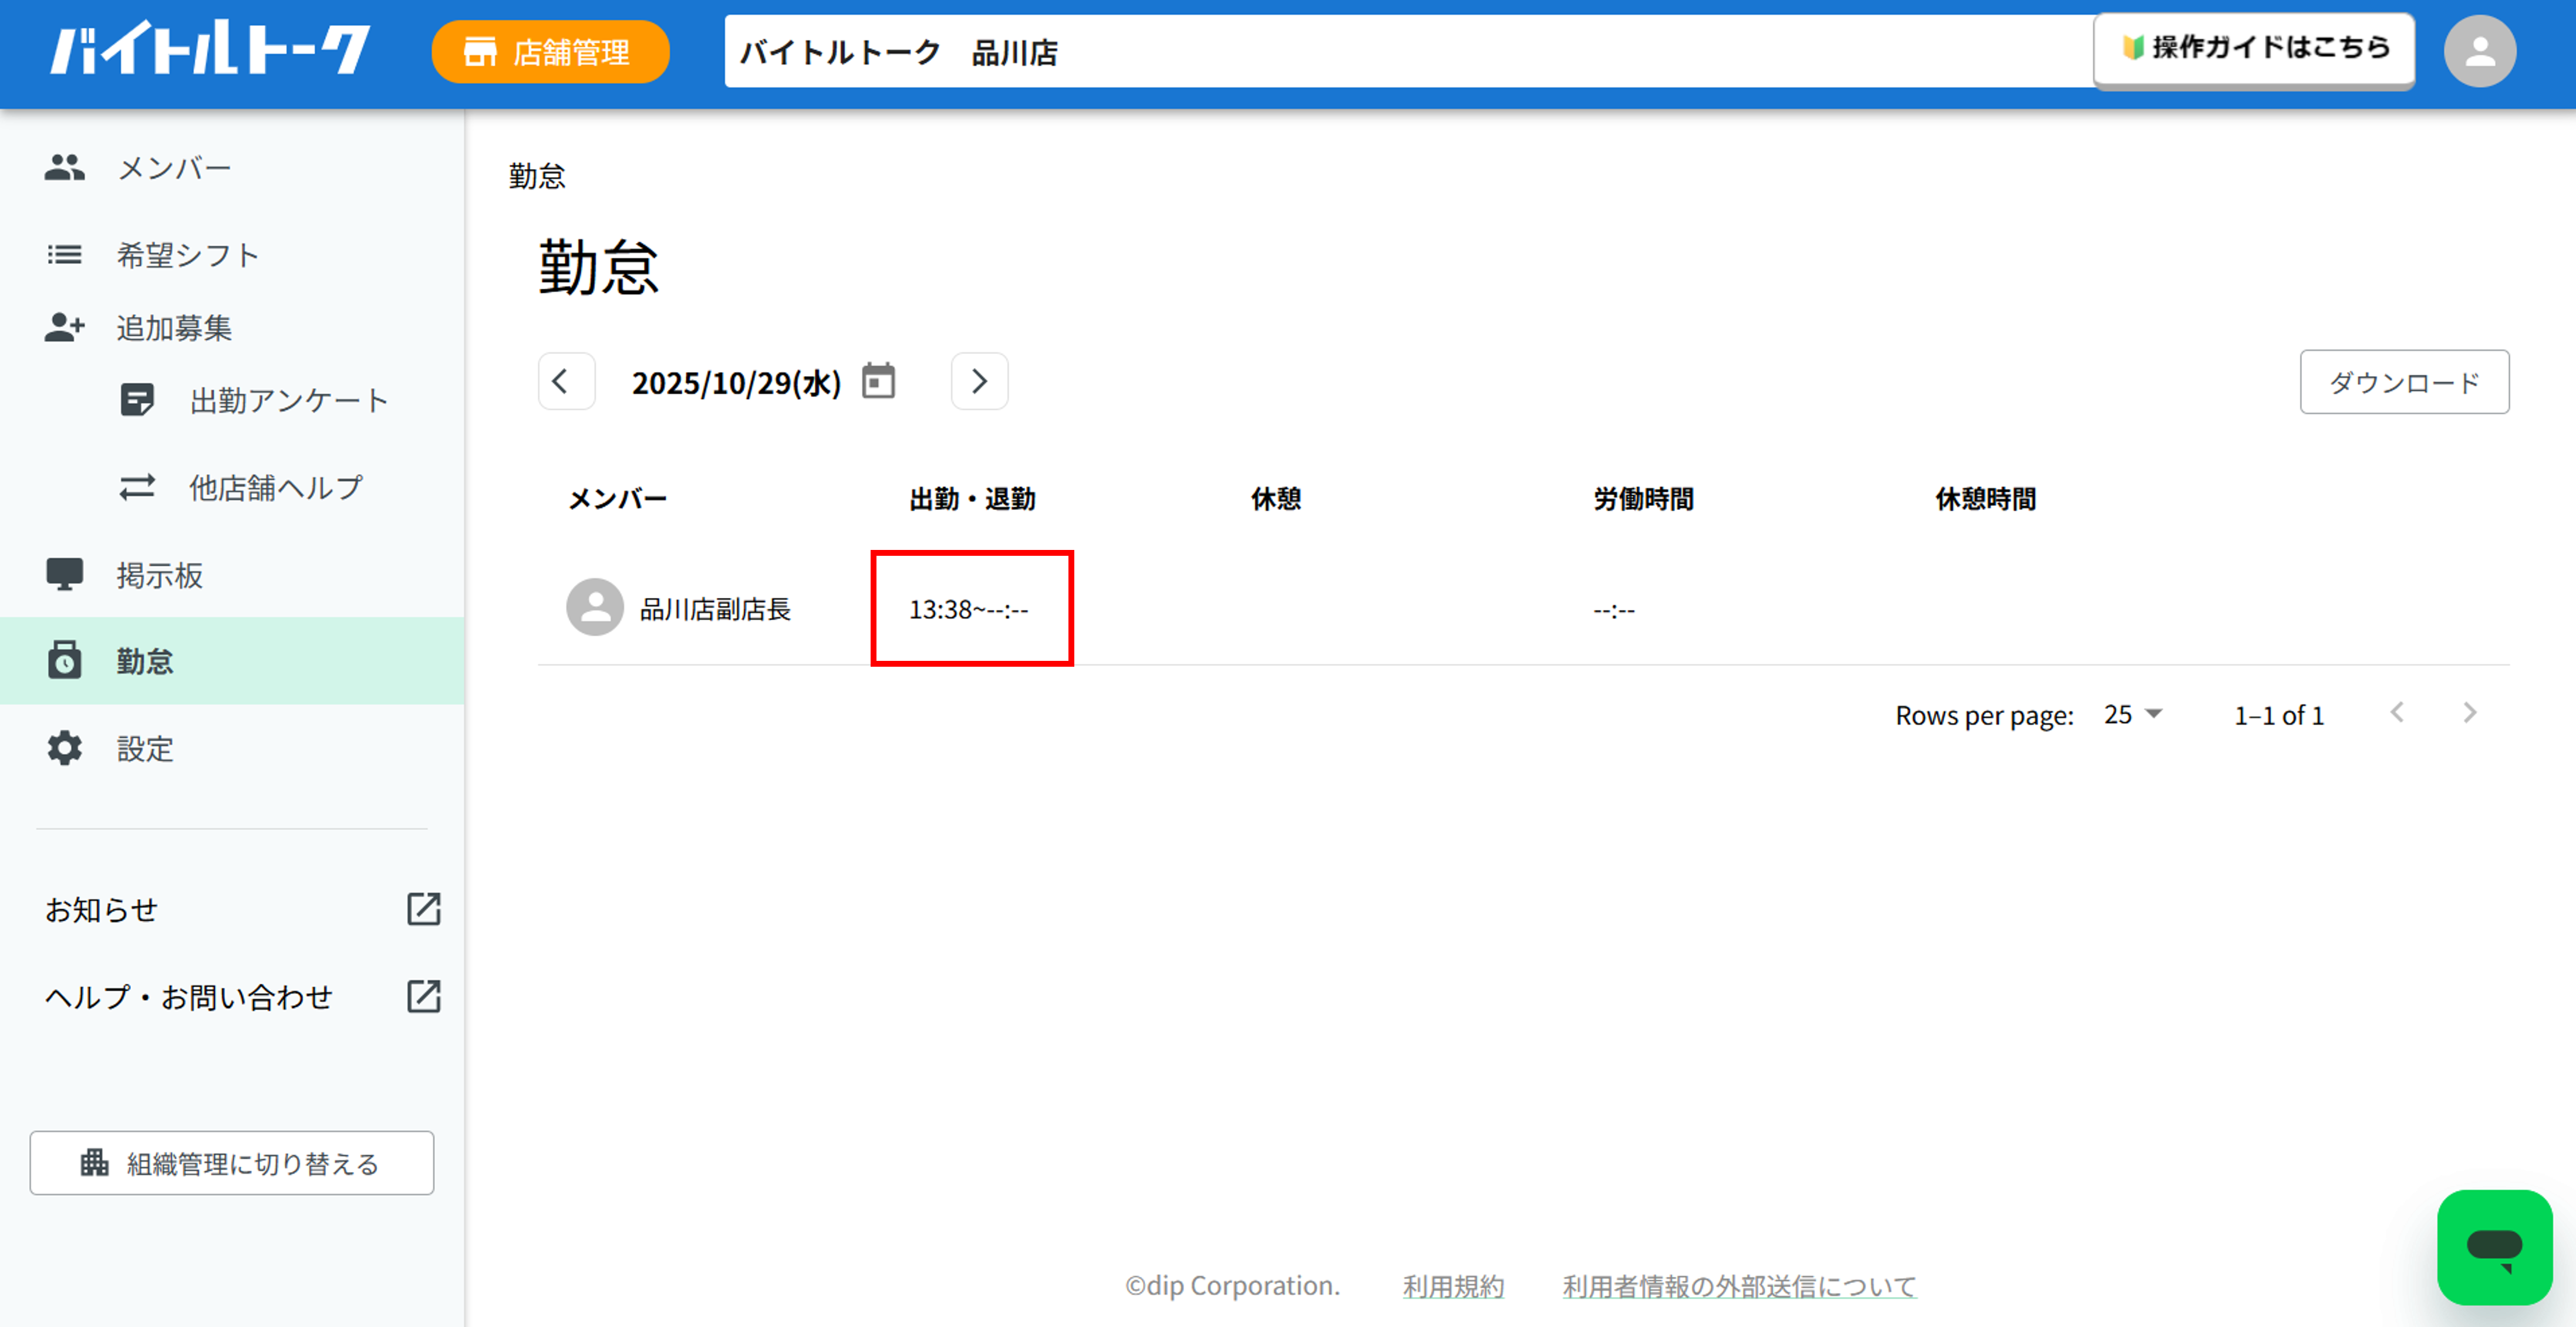Open 追加募集 in the sidebar
The image size is (2576, 1327).
tap(232, 328)
